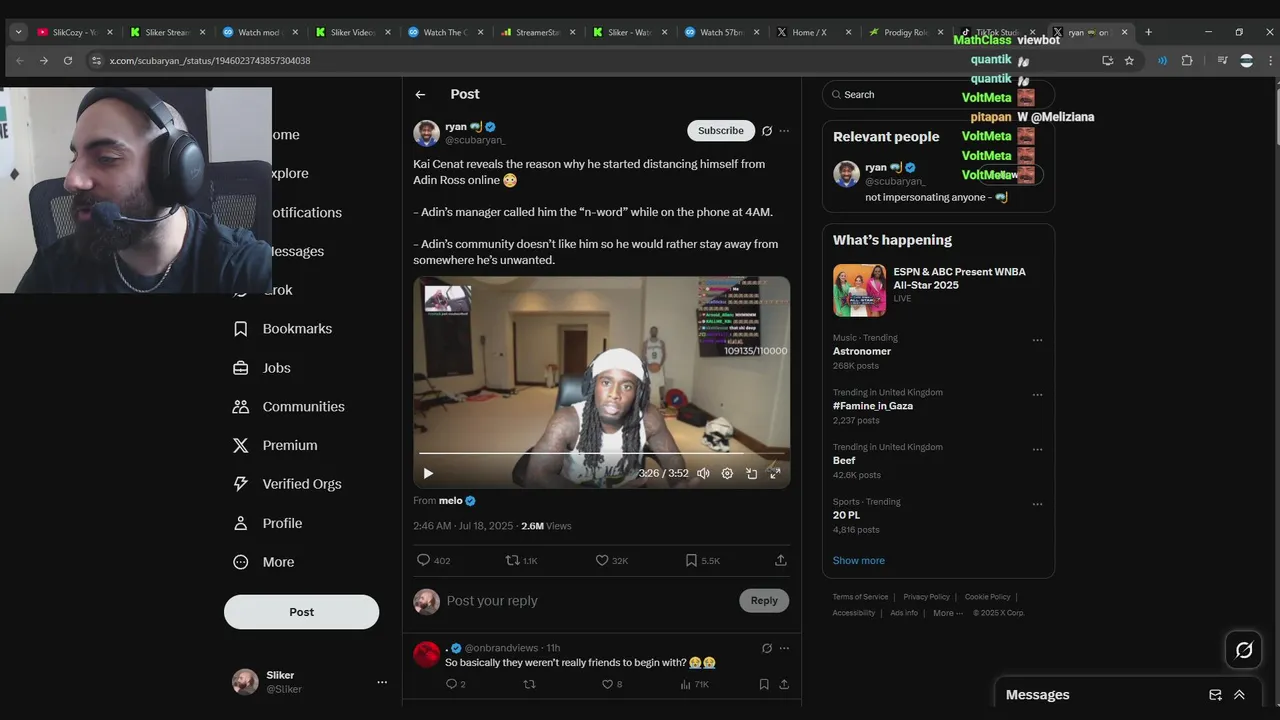
Task: Open more options for 20 PL trend
Action: pos(1037,504)
